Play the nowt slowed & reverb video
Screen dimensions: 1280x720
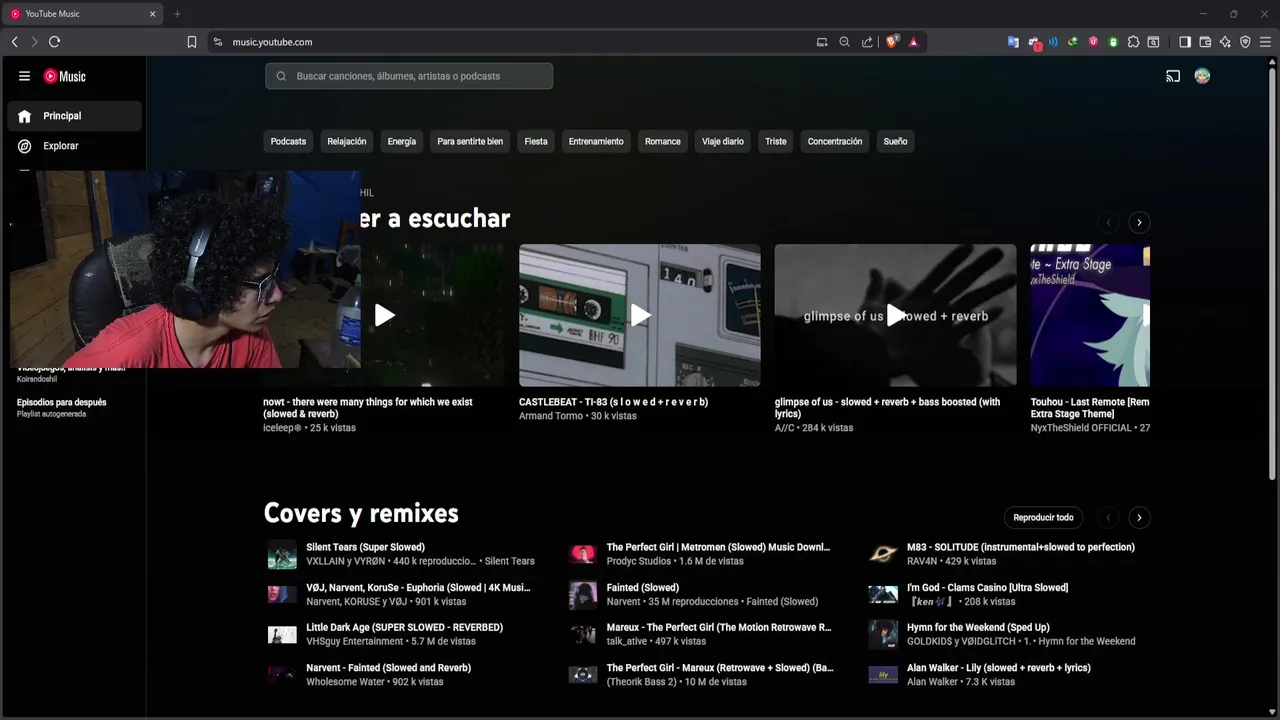(x=384, y=315)
